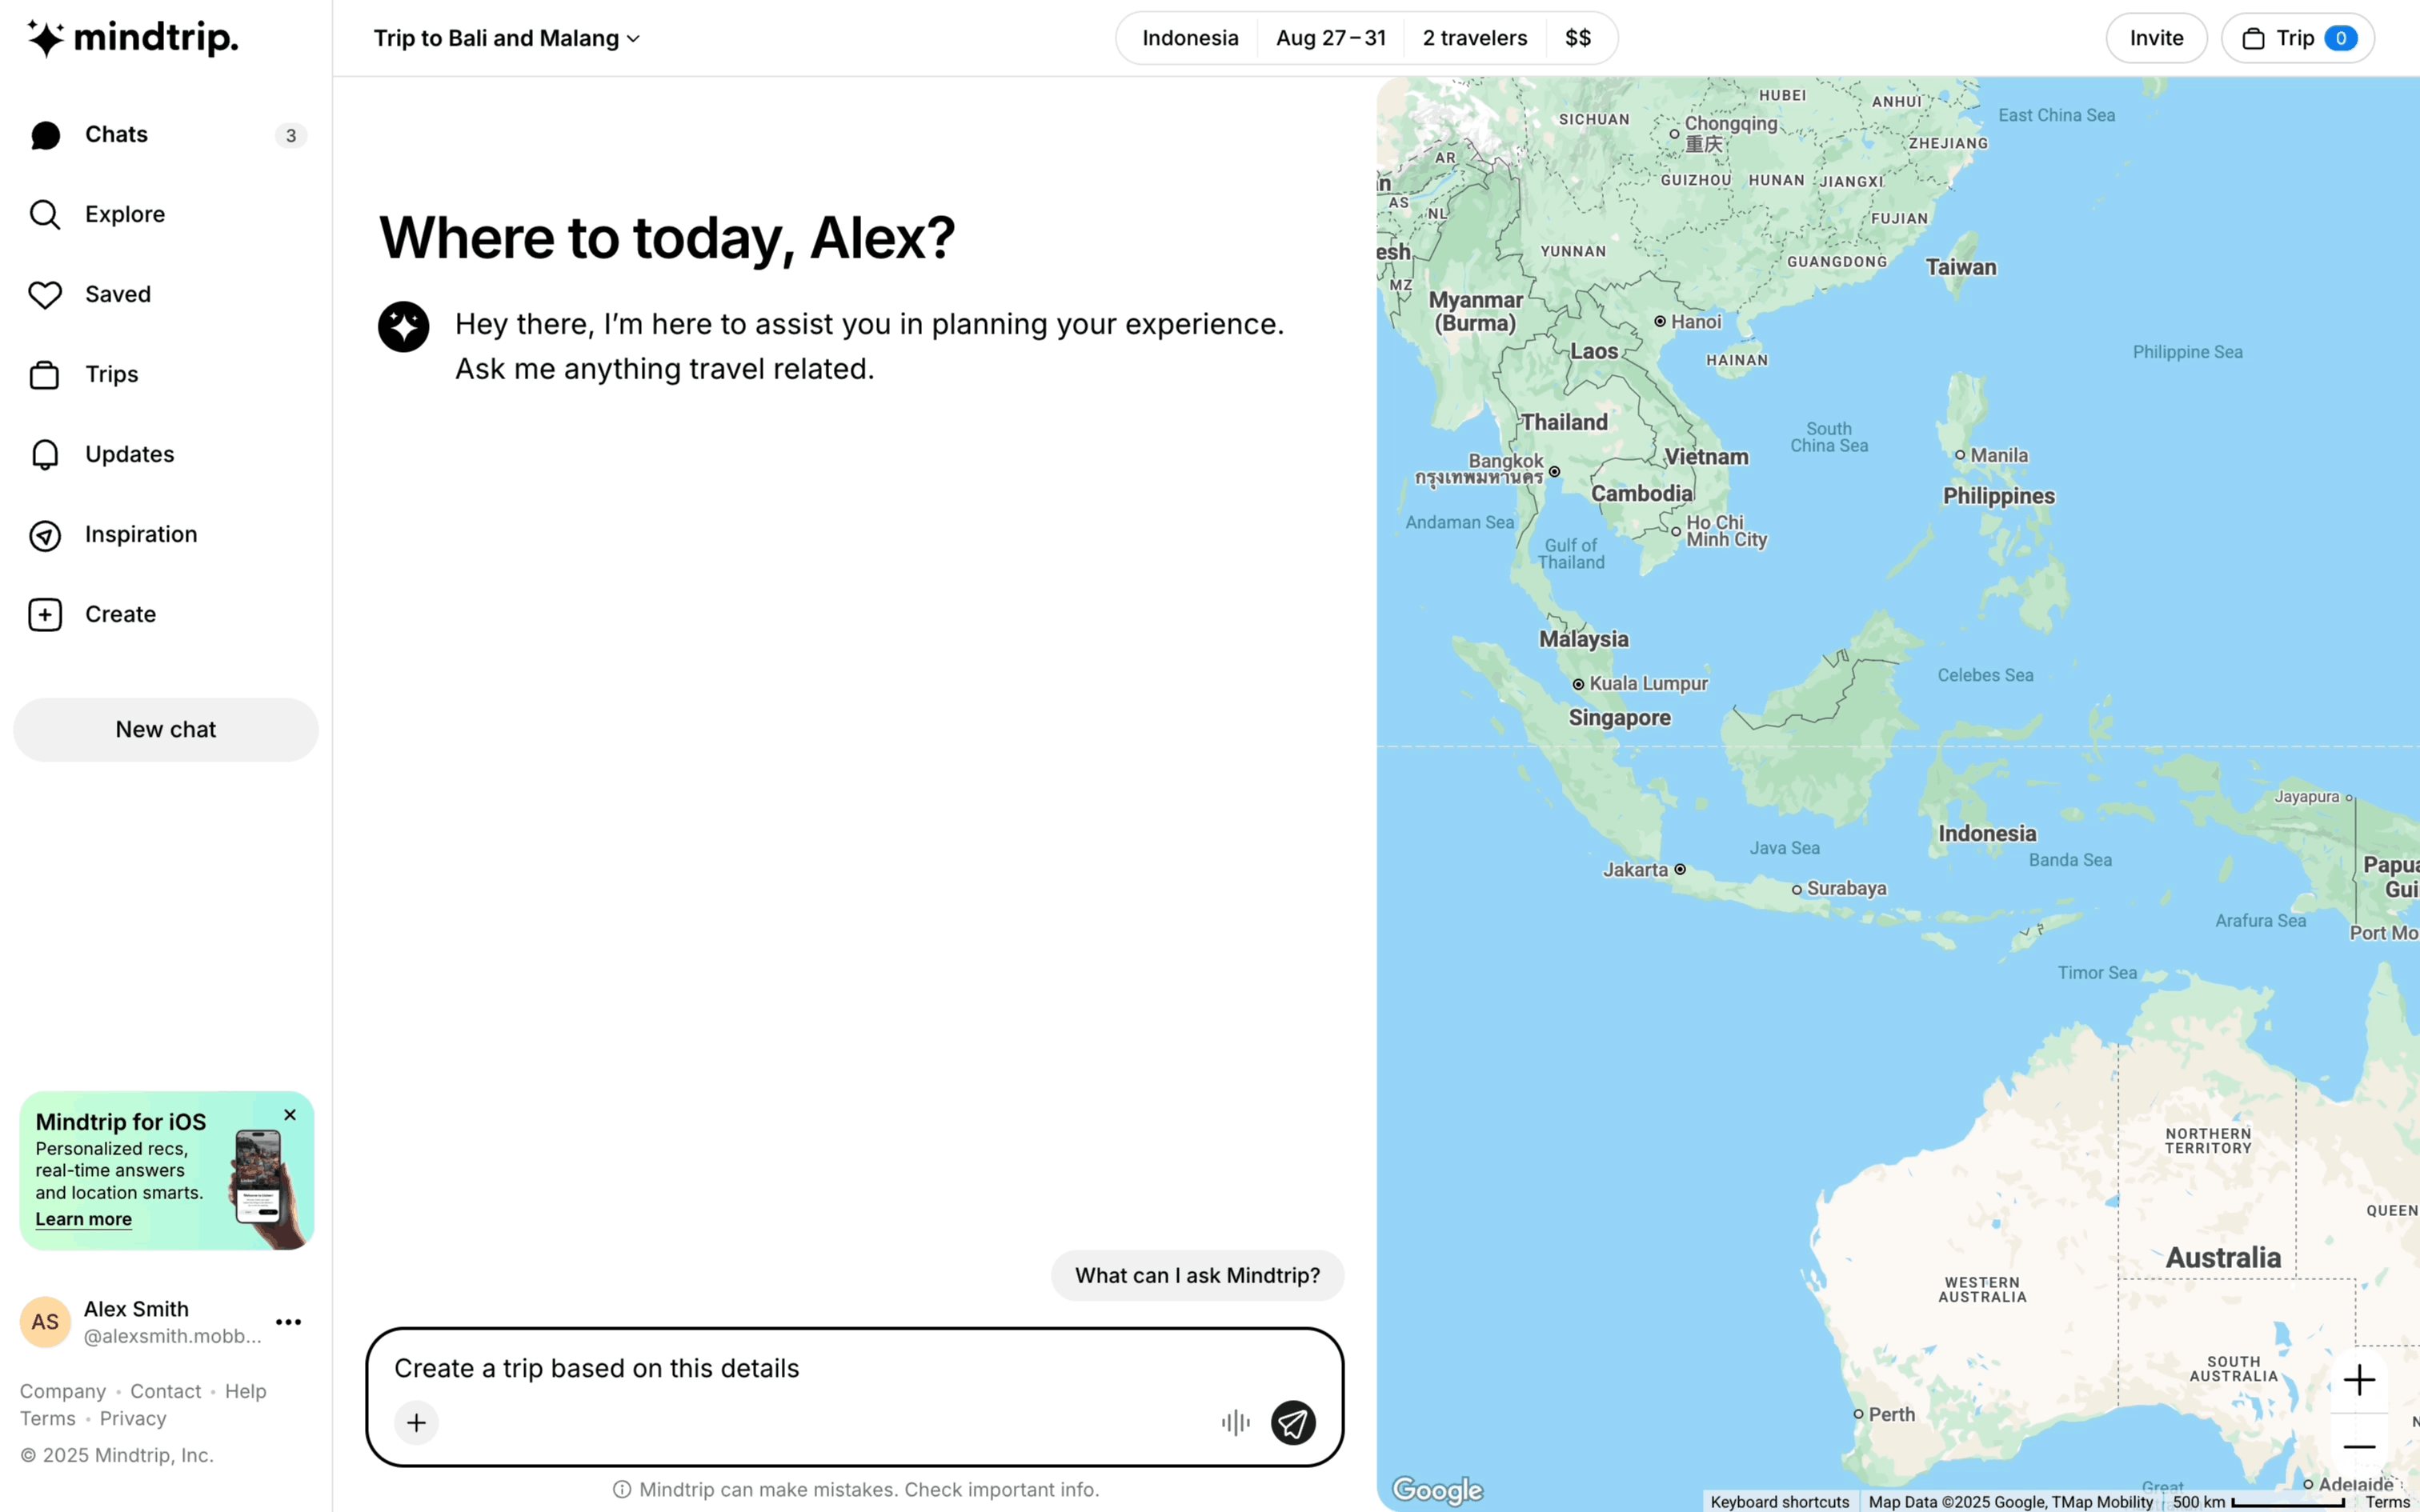Click the map zoom in plus button
This screenshot has height=1512, width=2420.
pos(2359,1380)
